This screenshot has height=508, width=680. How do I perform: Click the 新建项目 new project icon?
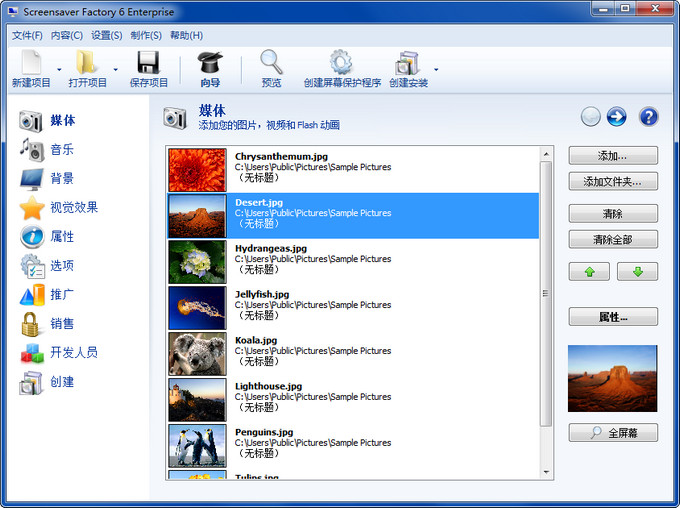pos(32,62)
